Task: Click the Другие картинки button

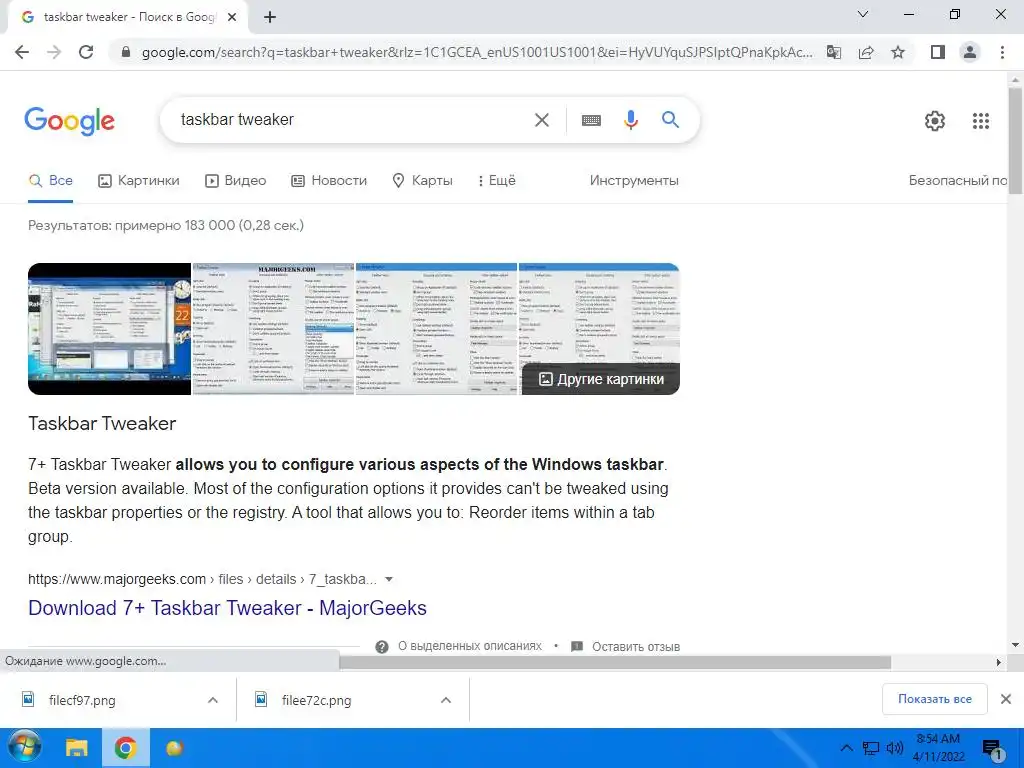Action: coord(601,379)
